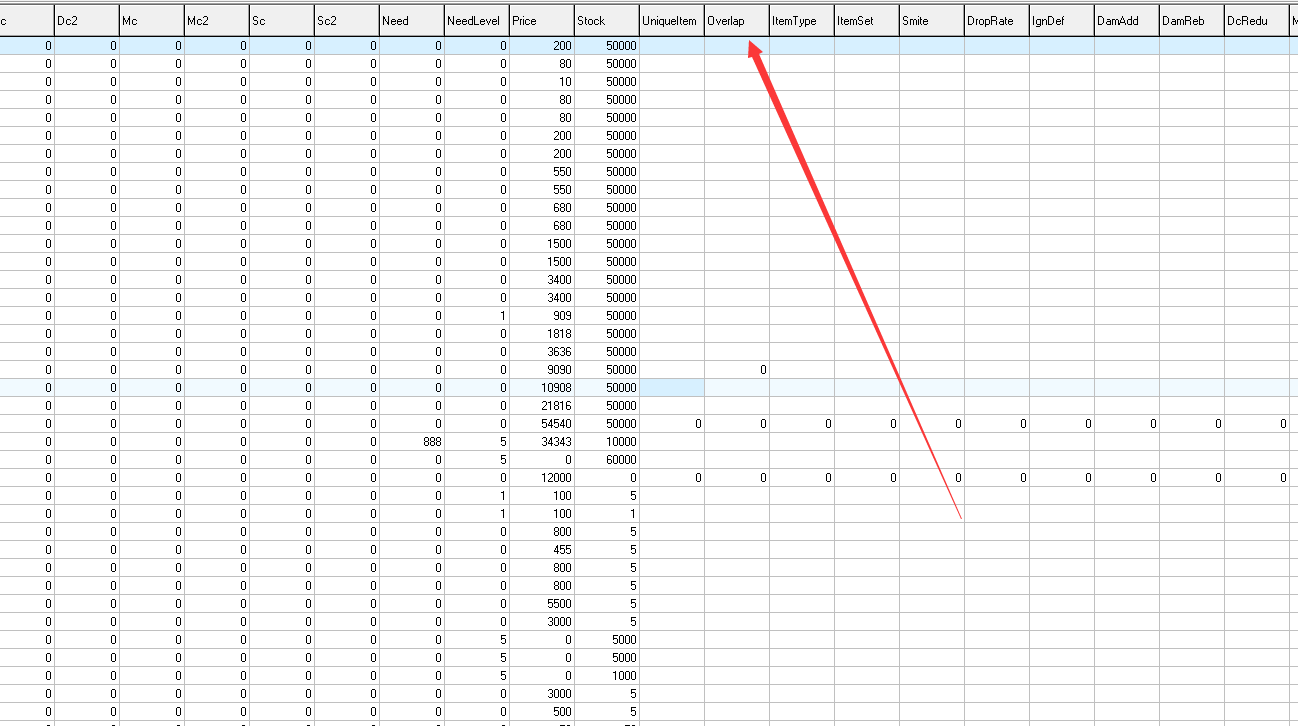The height and width of the screenshot is (726, 1298).
Task: Click the IgnDef column header
Action: (x=1061, y=21)
